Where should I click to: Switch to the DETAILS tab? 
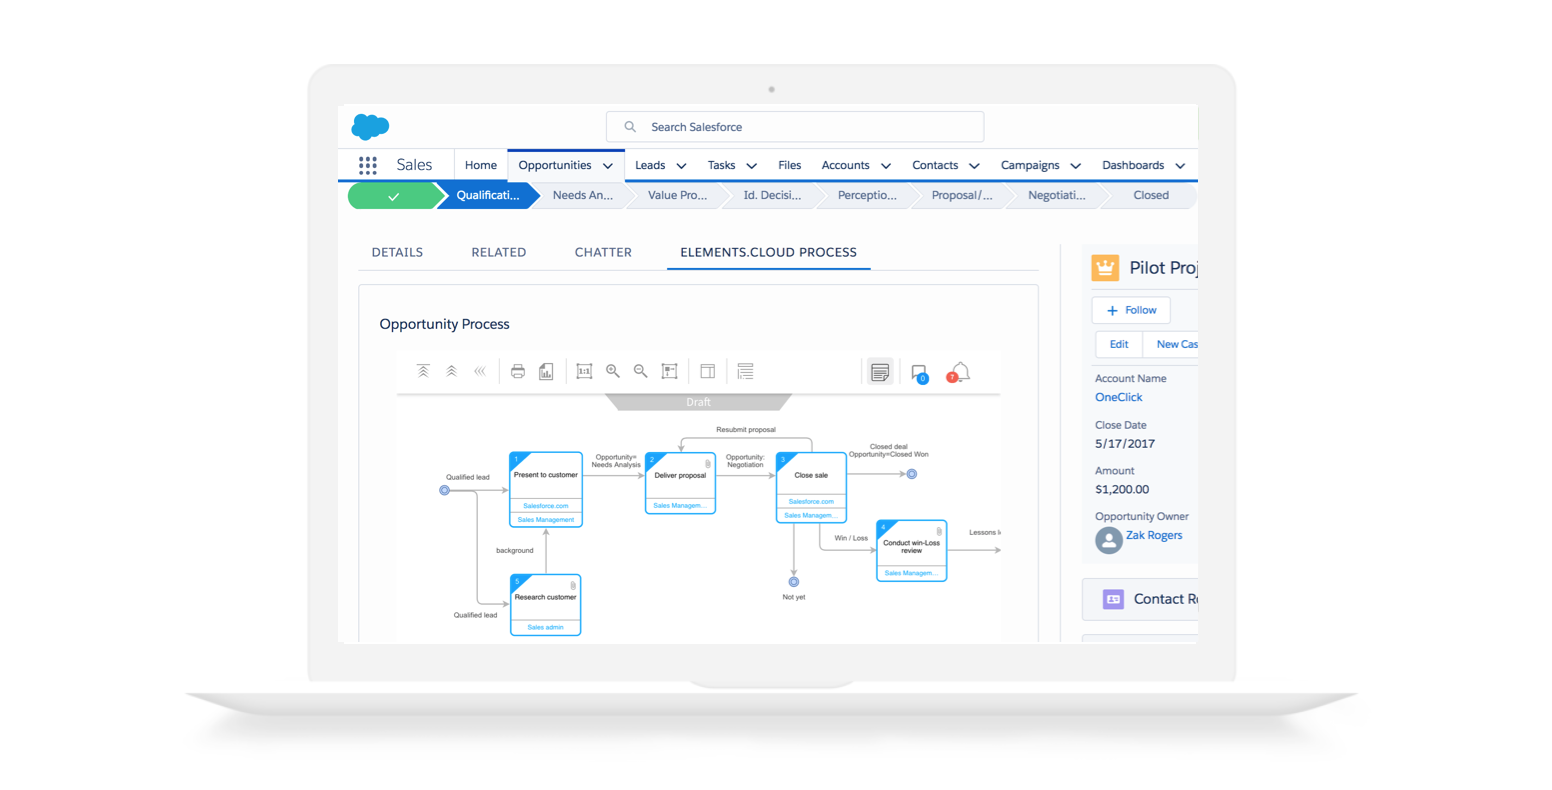397,252
